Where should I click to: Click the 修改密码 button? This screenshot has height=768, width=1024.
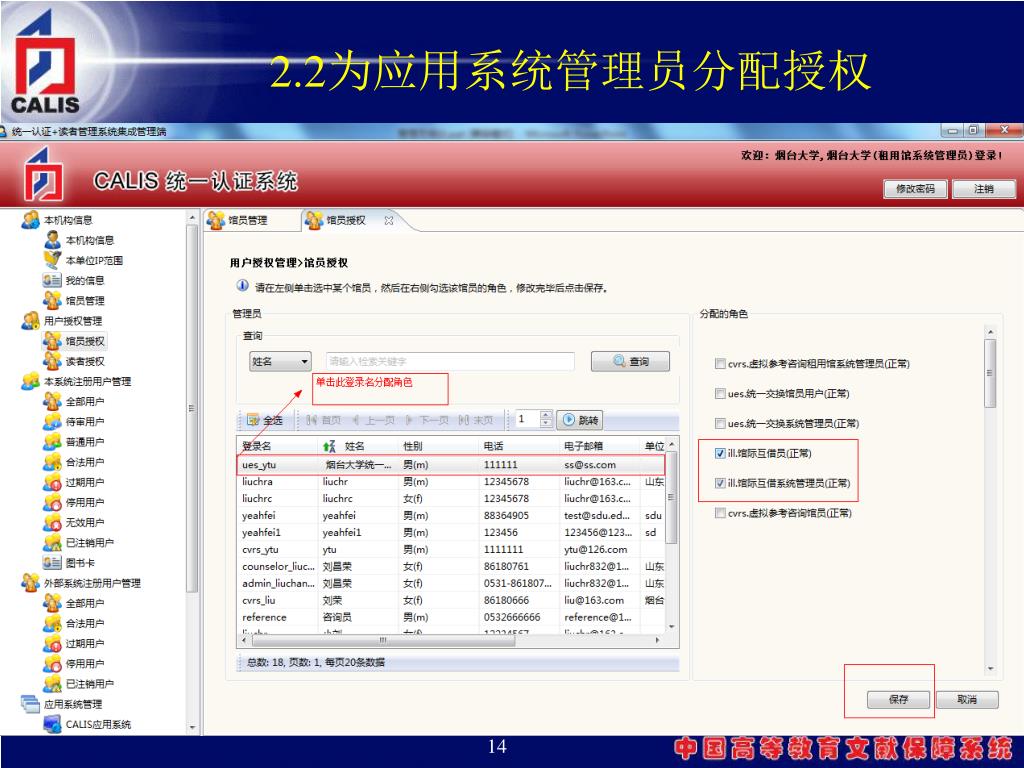915,189
